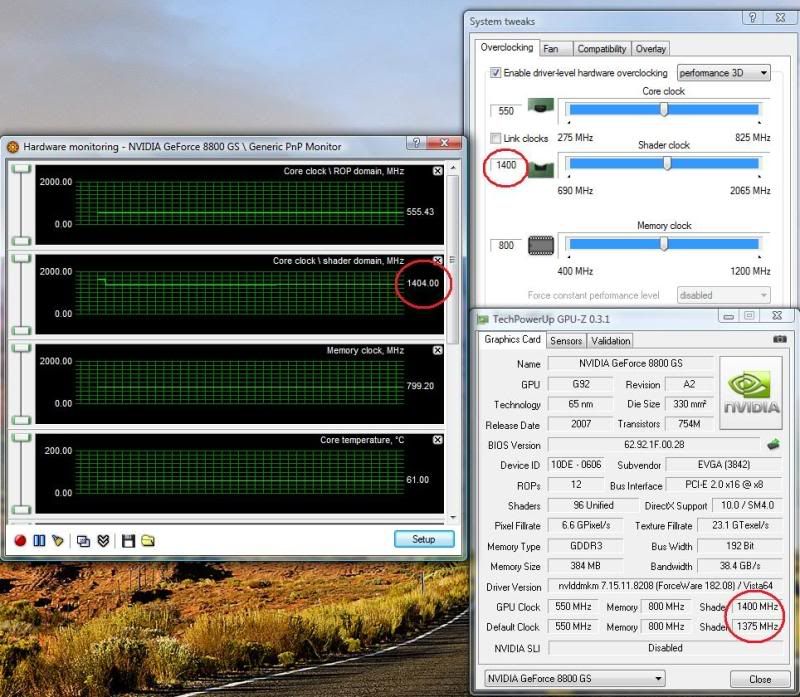Viewport: 800px width, 697px height.
Task: Click Pixel Fillrate value 6.6 GPixel/s
Action: tap(585, 525)
